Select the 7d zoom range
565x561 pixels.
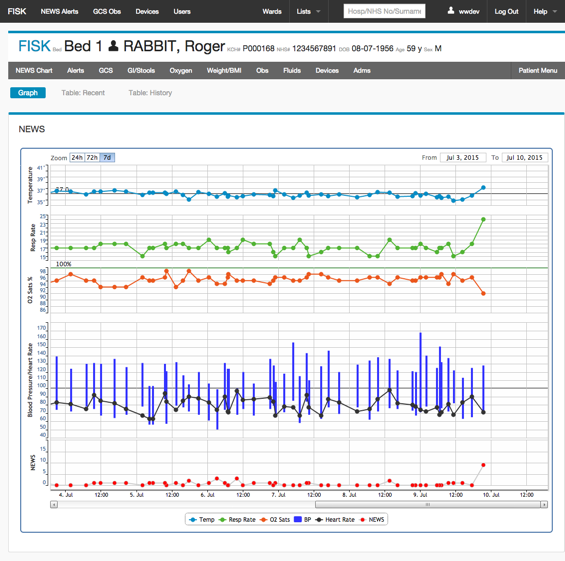(x=107, y=157)
